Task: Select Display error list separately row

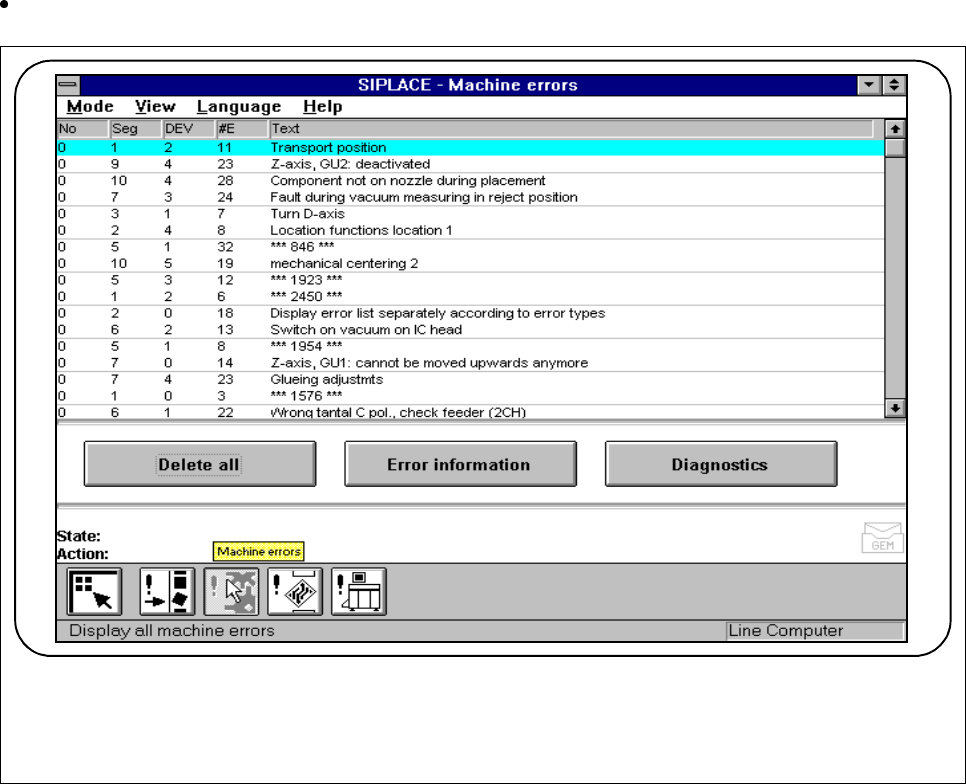Action: coord(471,313)
